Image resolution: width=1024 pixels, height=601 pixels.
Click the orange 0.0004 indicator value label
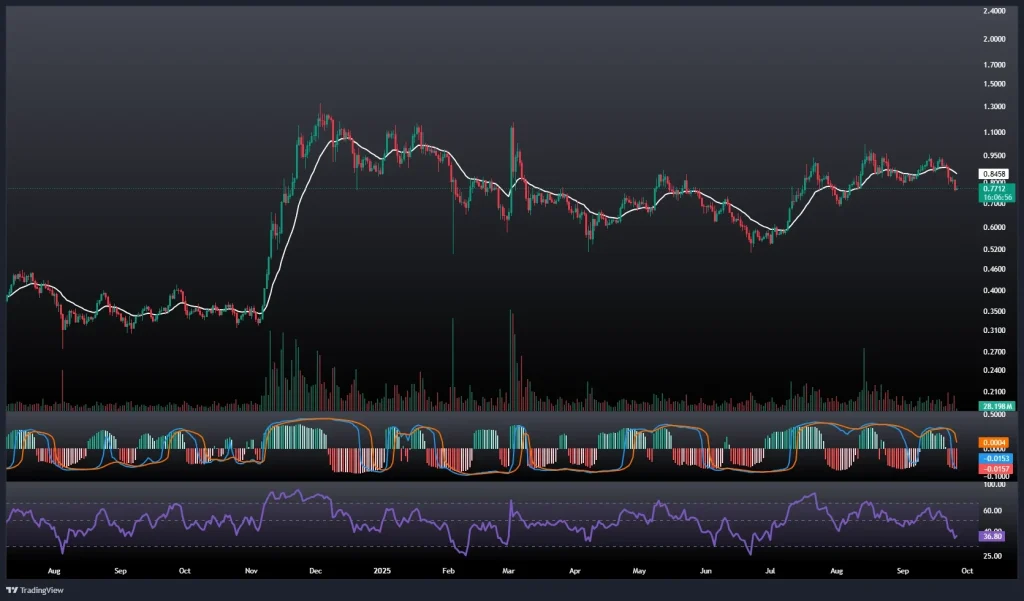pos(995,443)
